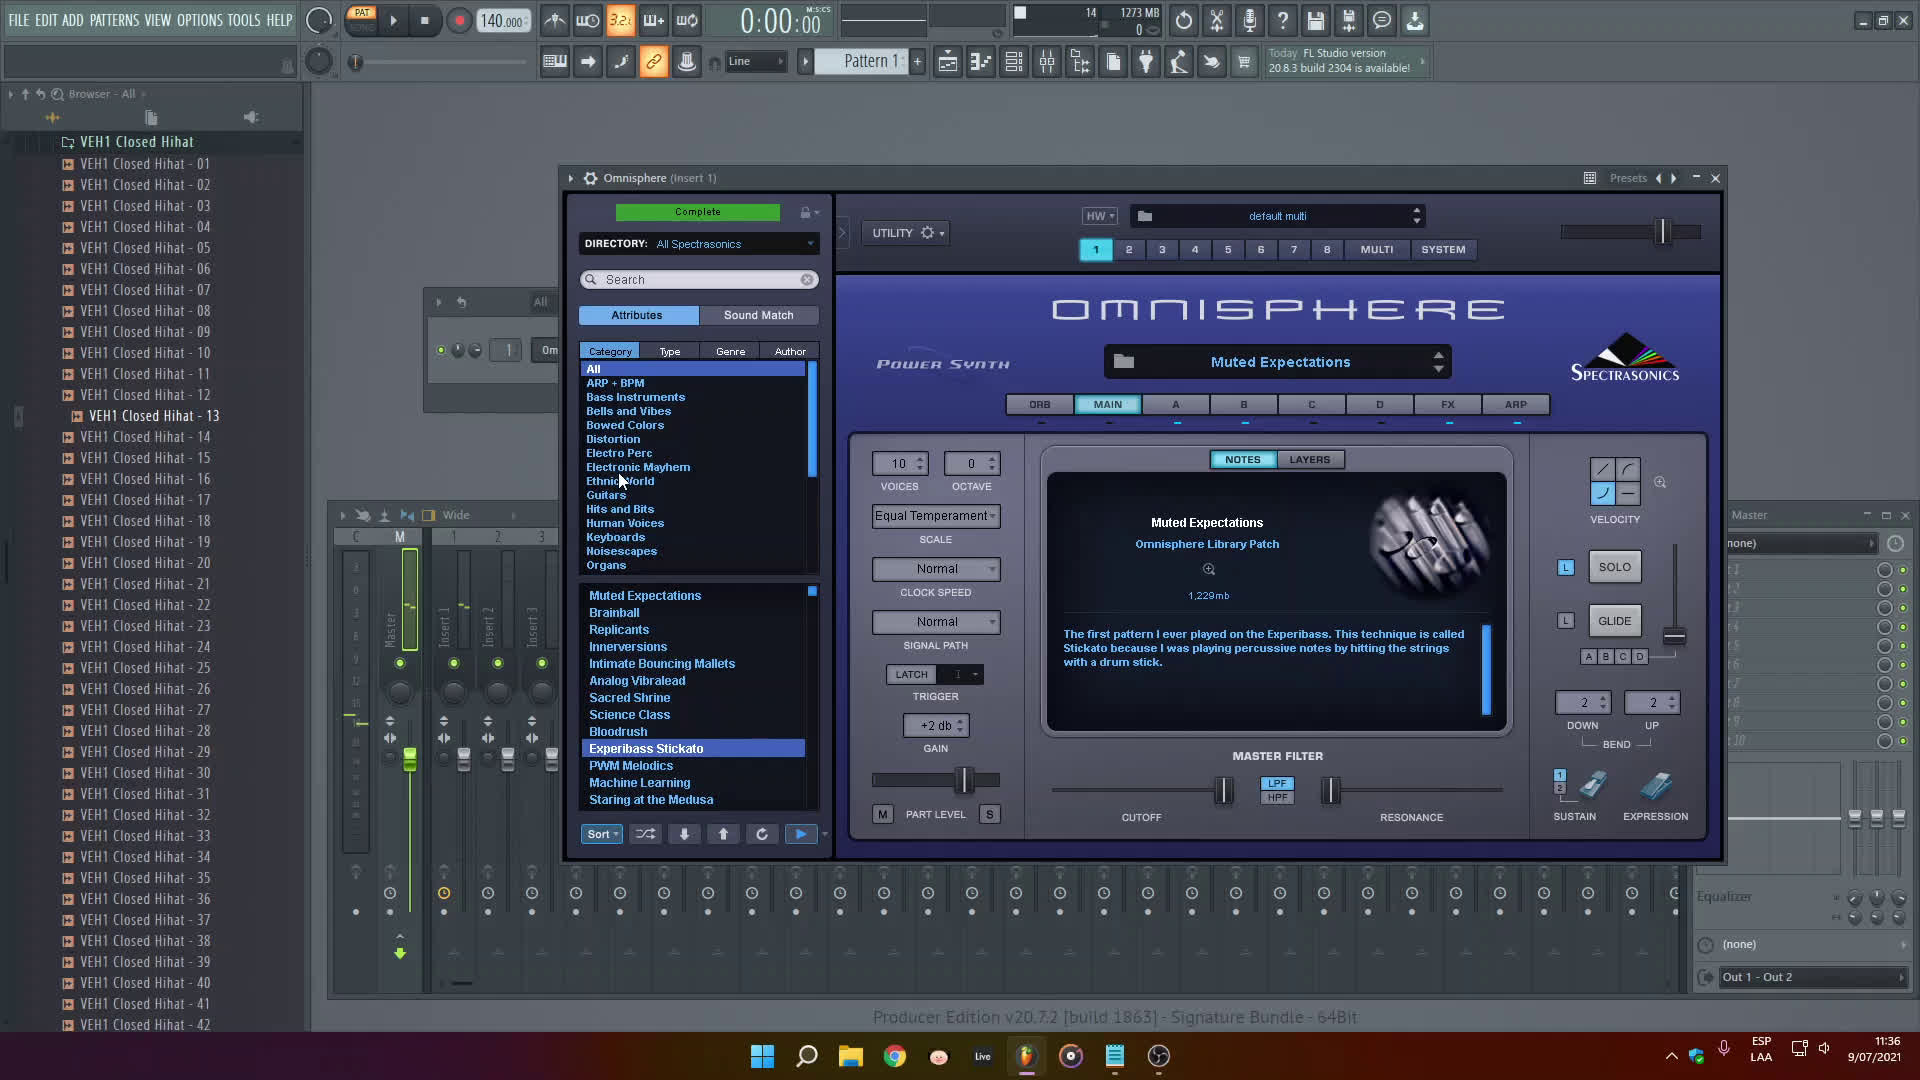This screenshot has height=1080, width=1920.
Task: Open the help question mark icon
Action: click(1283, 20)
